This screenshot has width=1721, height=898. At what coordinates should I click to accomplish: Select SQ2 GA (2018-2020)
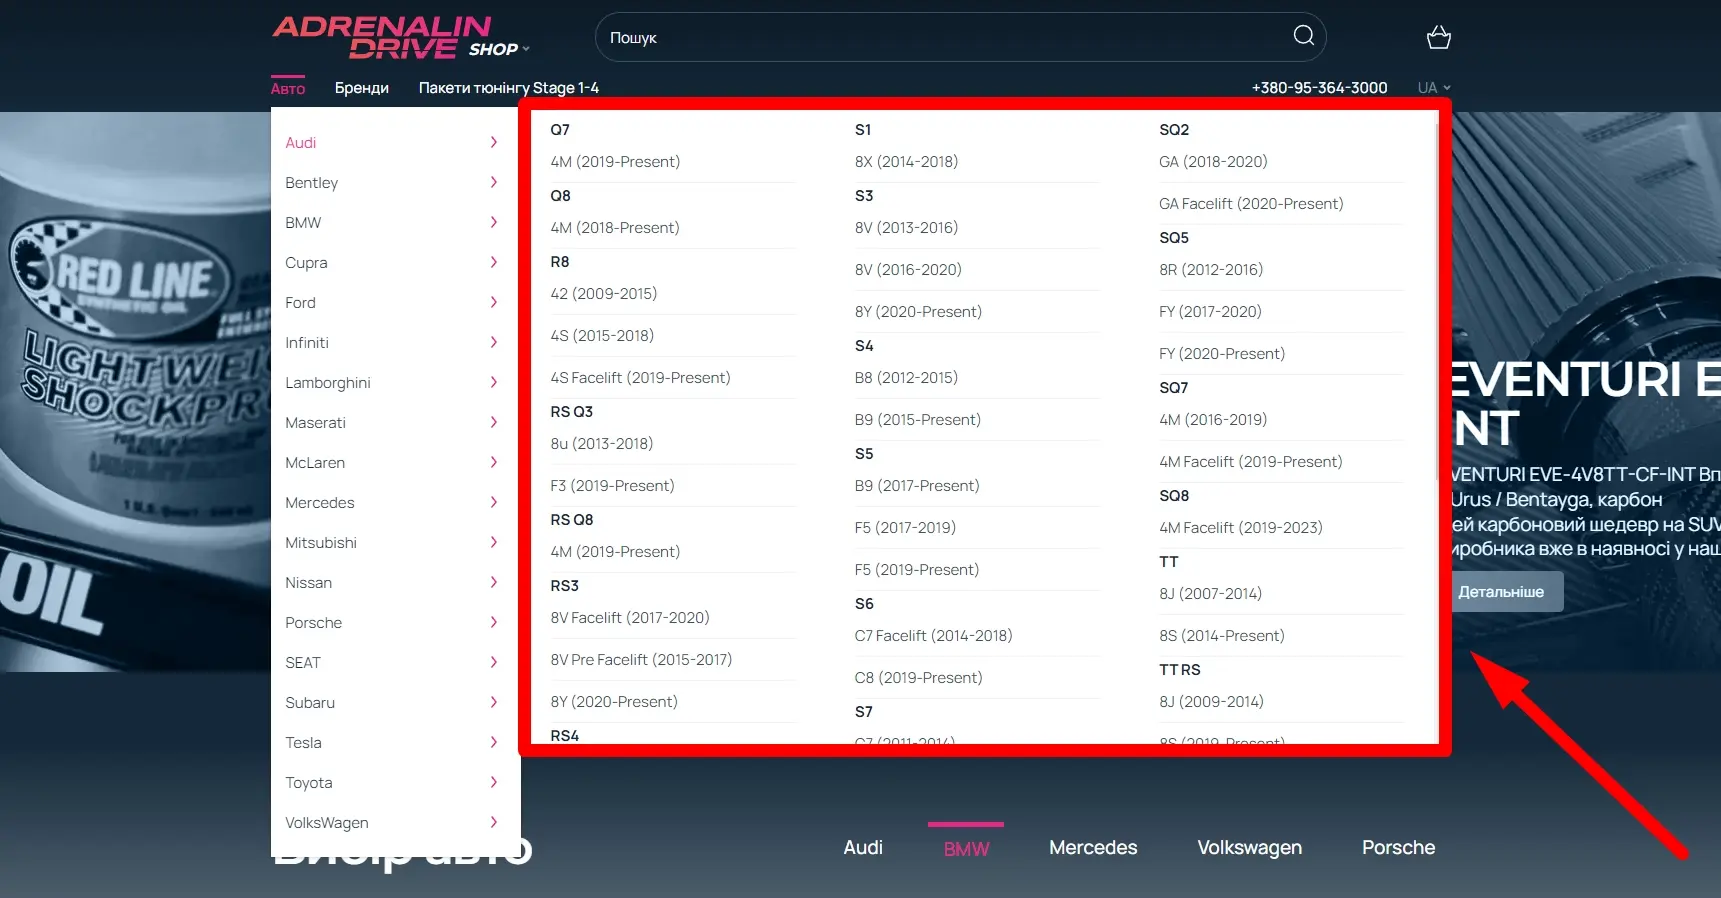point(1213,161)
